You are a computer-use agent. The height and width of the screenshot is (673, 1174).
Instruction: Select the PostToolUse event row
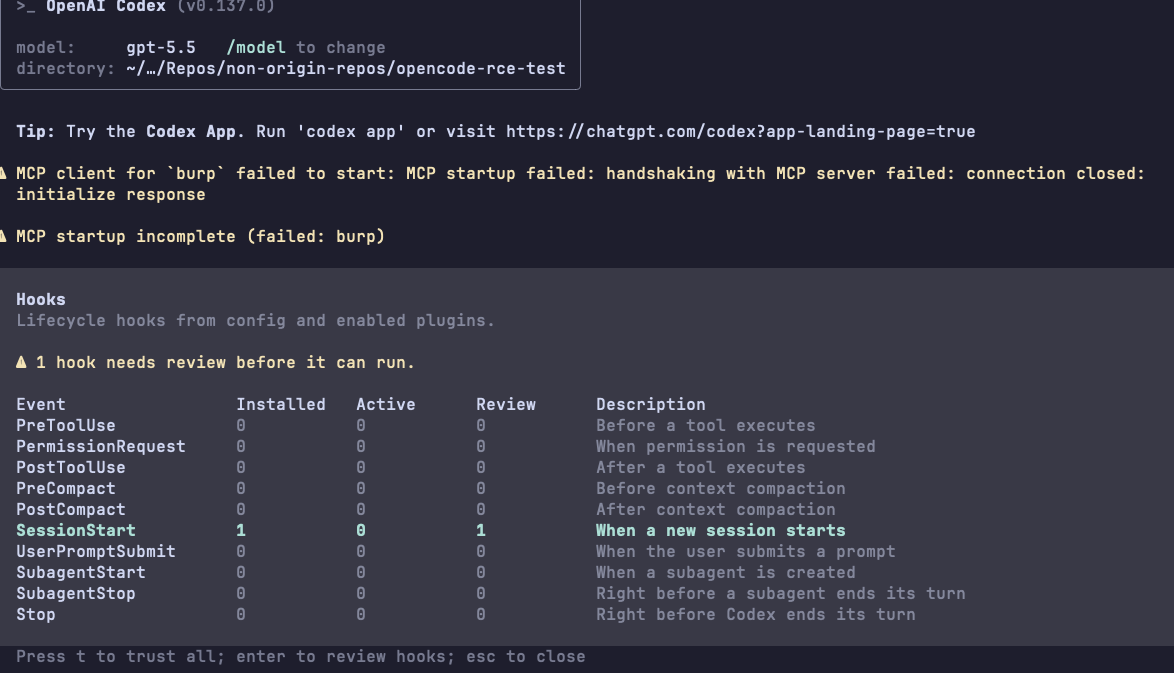click(411, 467)
